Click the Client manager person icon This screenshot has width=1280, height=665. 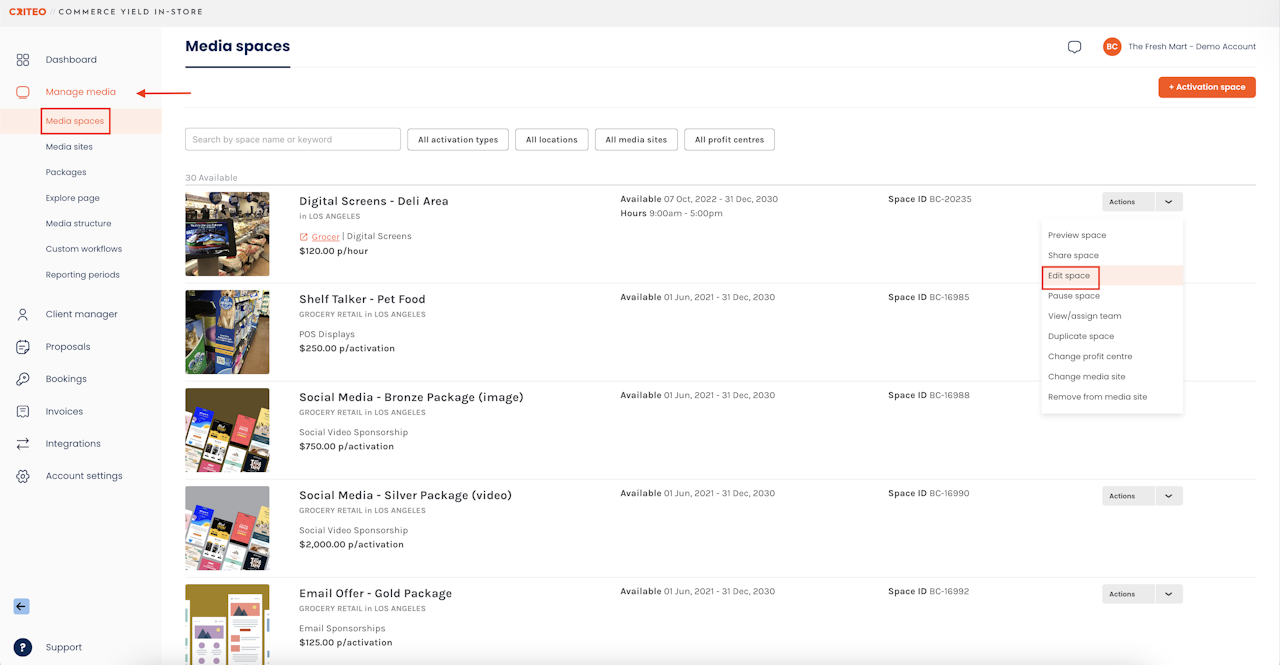[x=23, y=314]
